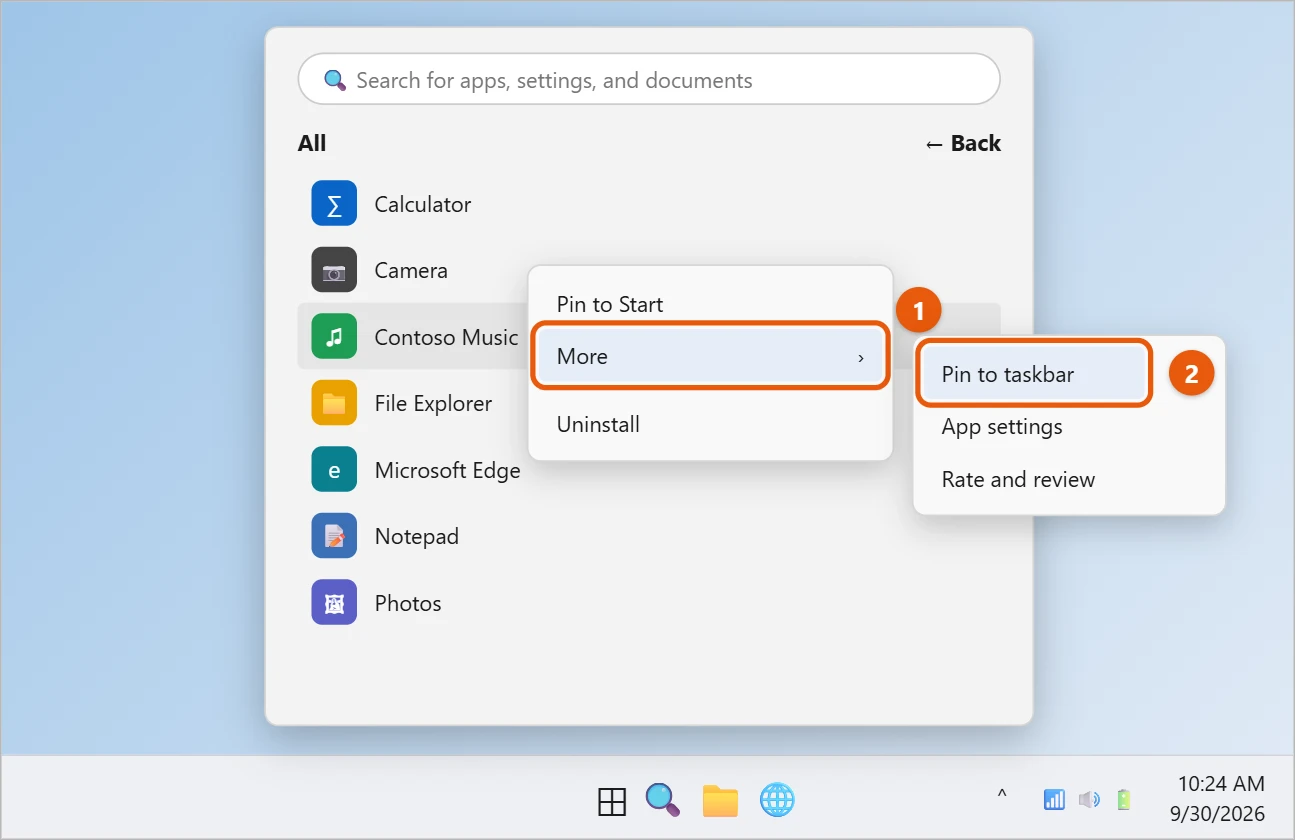Click the volume speaker tray icon
Viewport: 1295px width, 840px height.
[1089, 799]
